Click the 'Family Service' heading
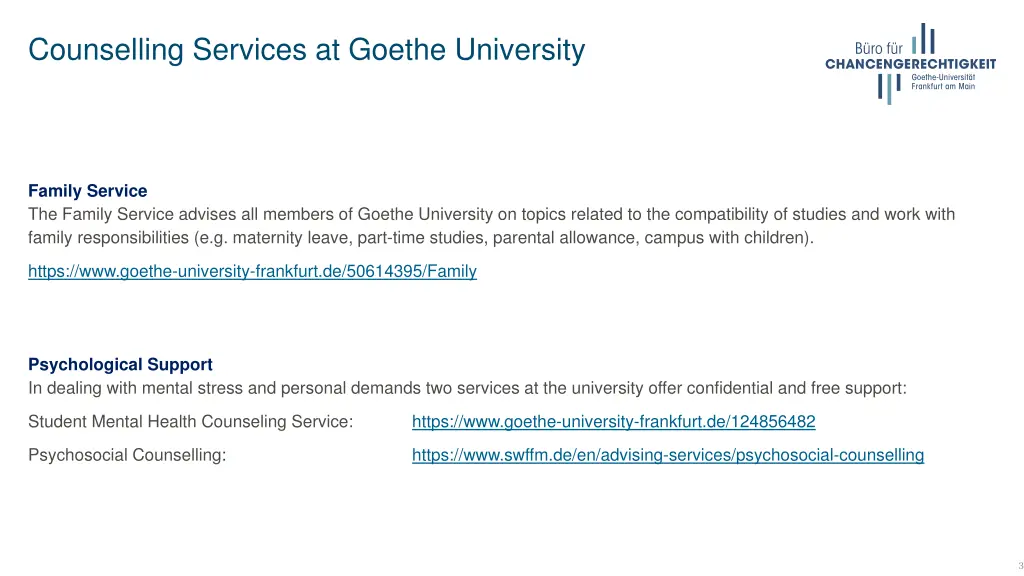This screenshot has height=576, width=1024. pyautogui.click(x=88, y=190)
